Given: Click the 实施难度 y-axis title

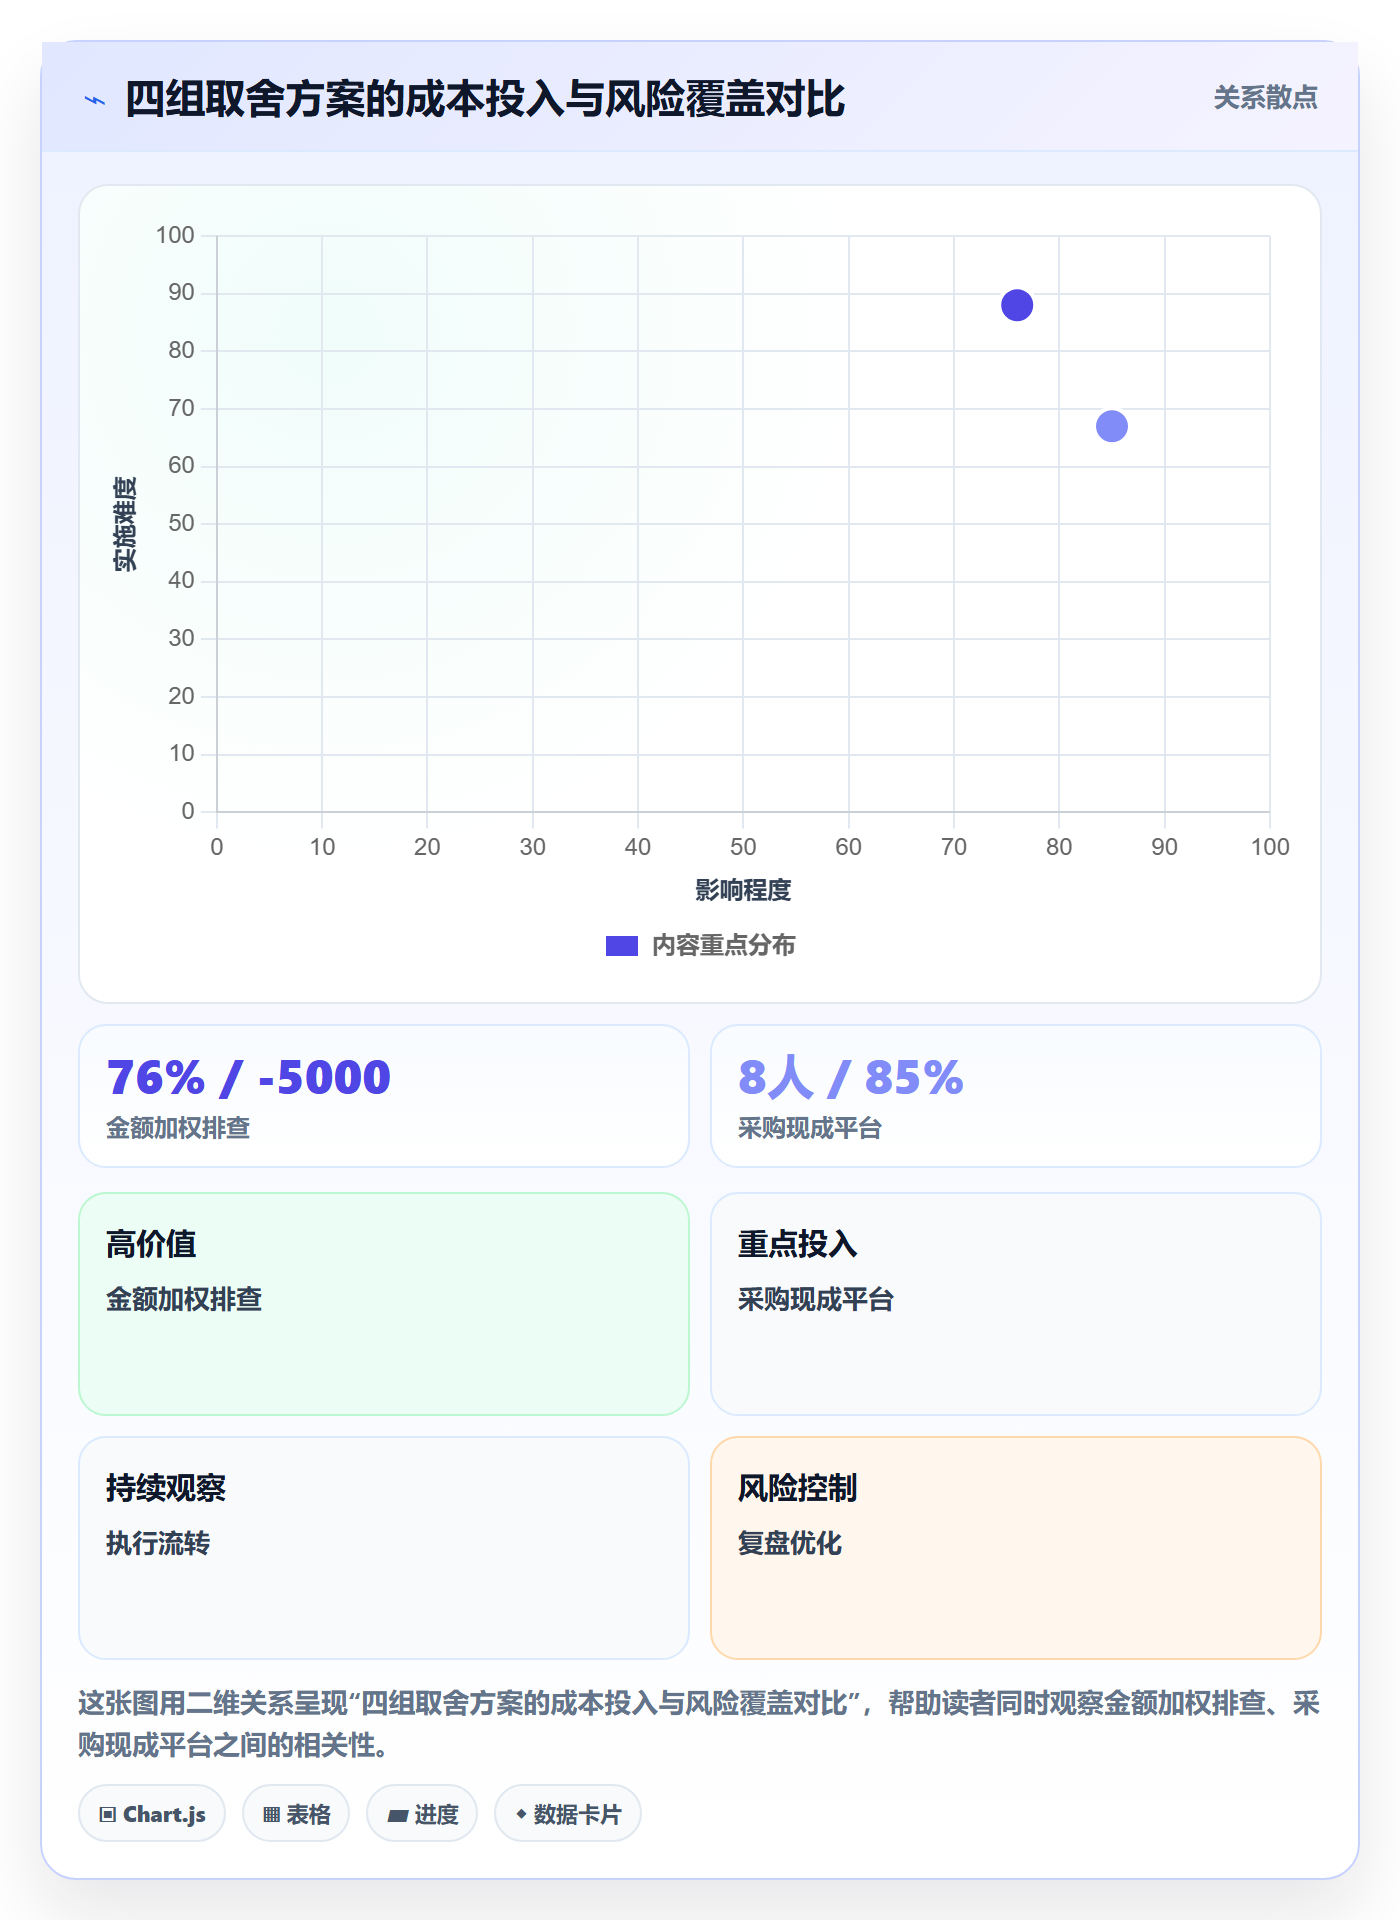Looking at the screenshot, I should 125,524.
